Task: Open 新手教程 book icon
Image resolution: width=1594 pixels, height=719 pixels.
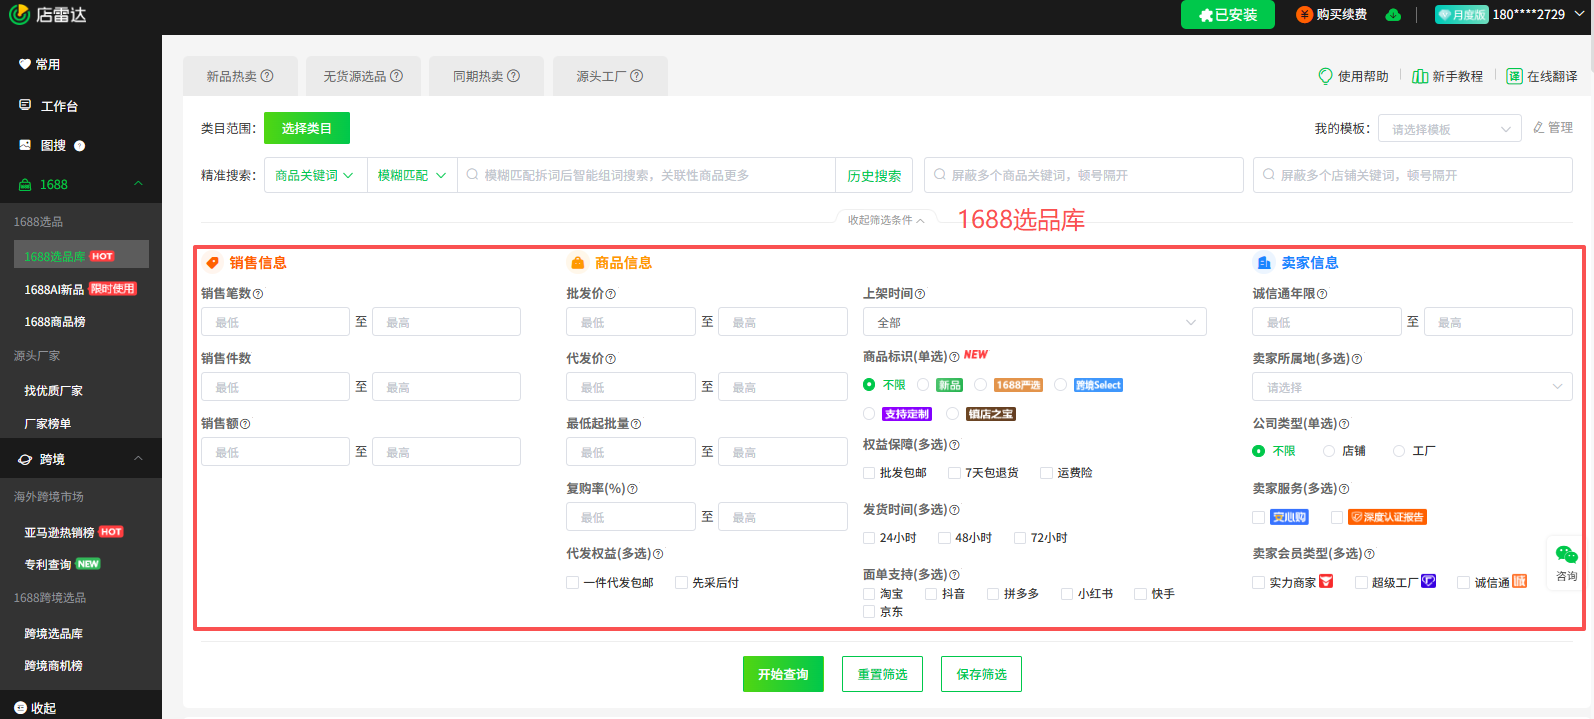Action: click(1420, 76)
